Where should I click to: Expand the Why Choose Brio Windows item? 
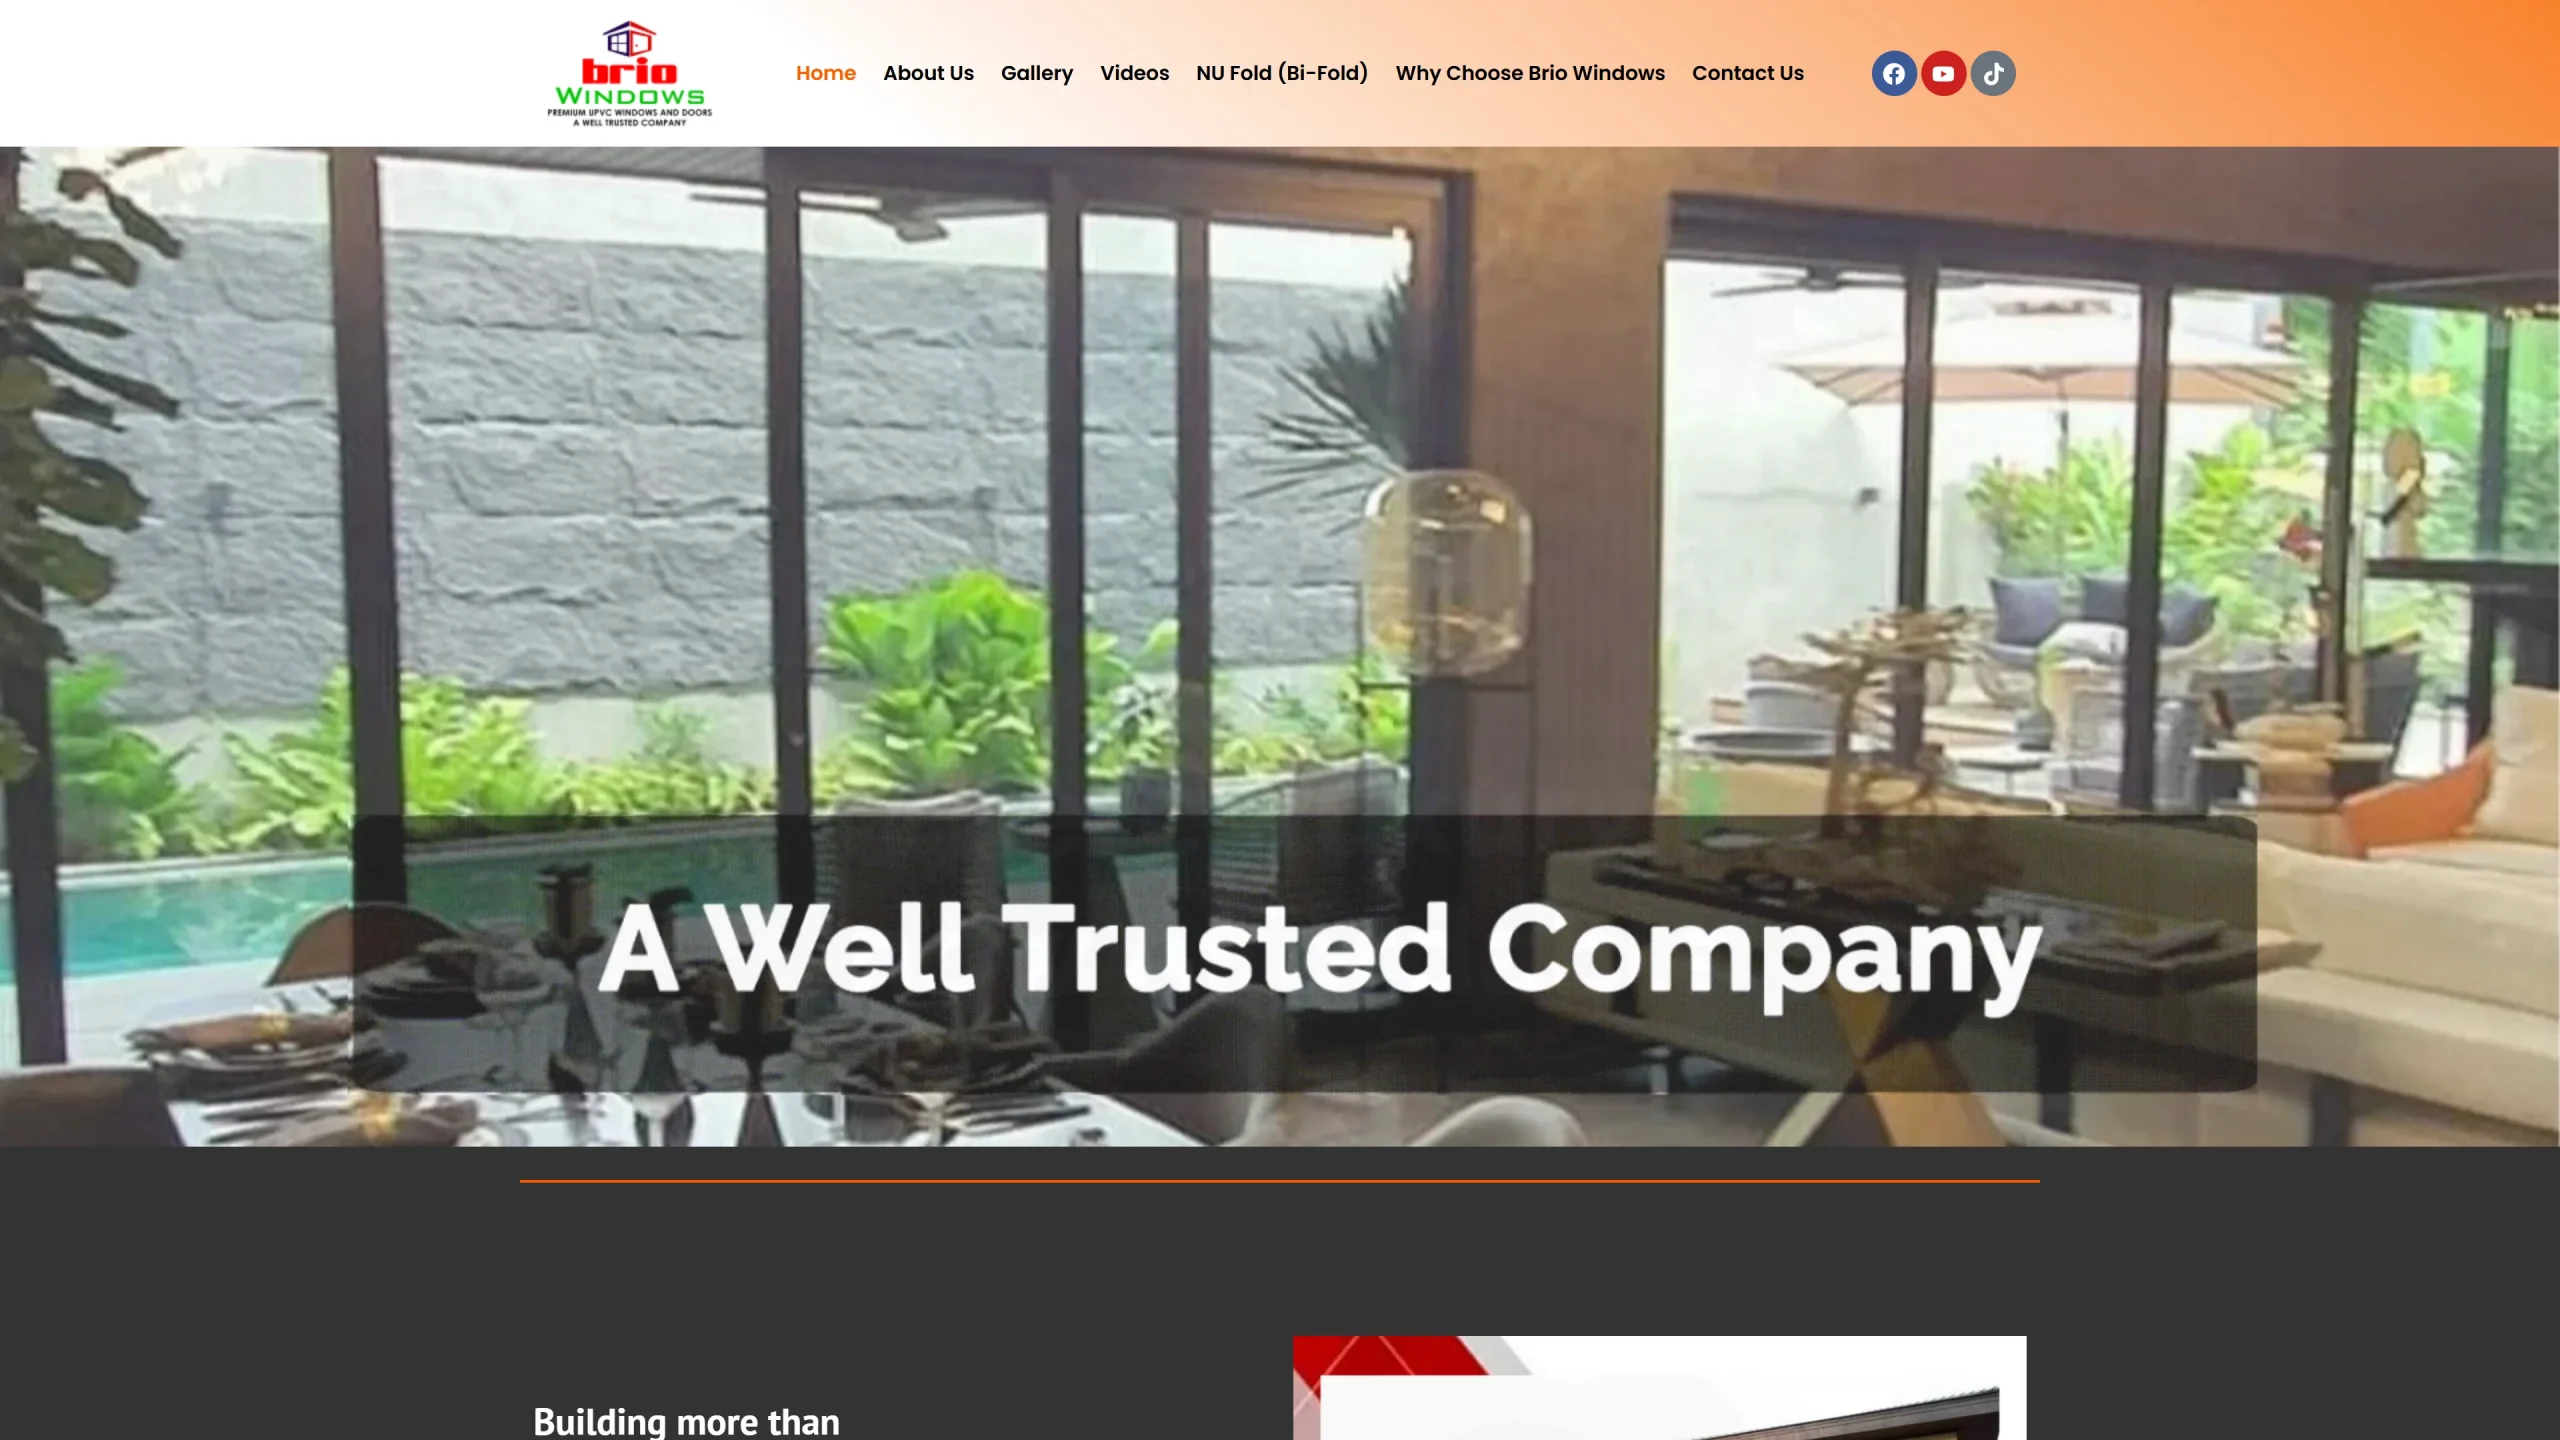pos(1530,72)
